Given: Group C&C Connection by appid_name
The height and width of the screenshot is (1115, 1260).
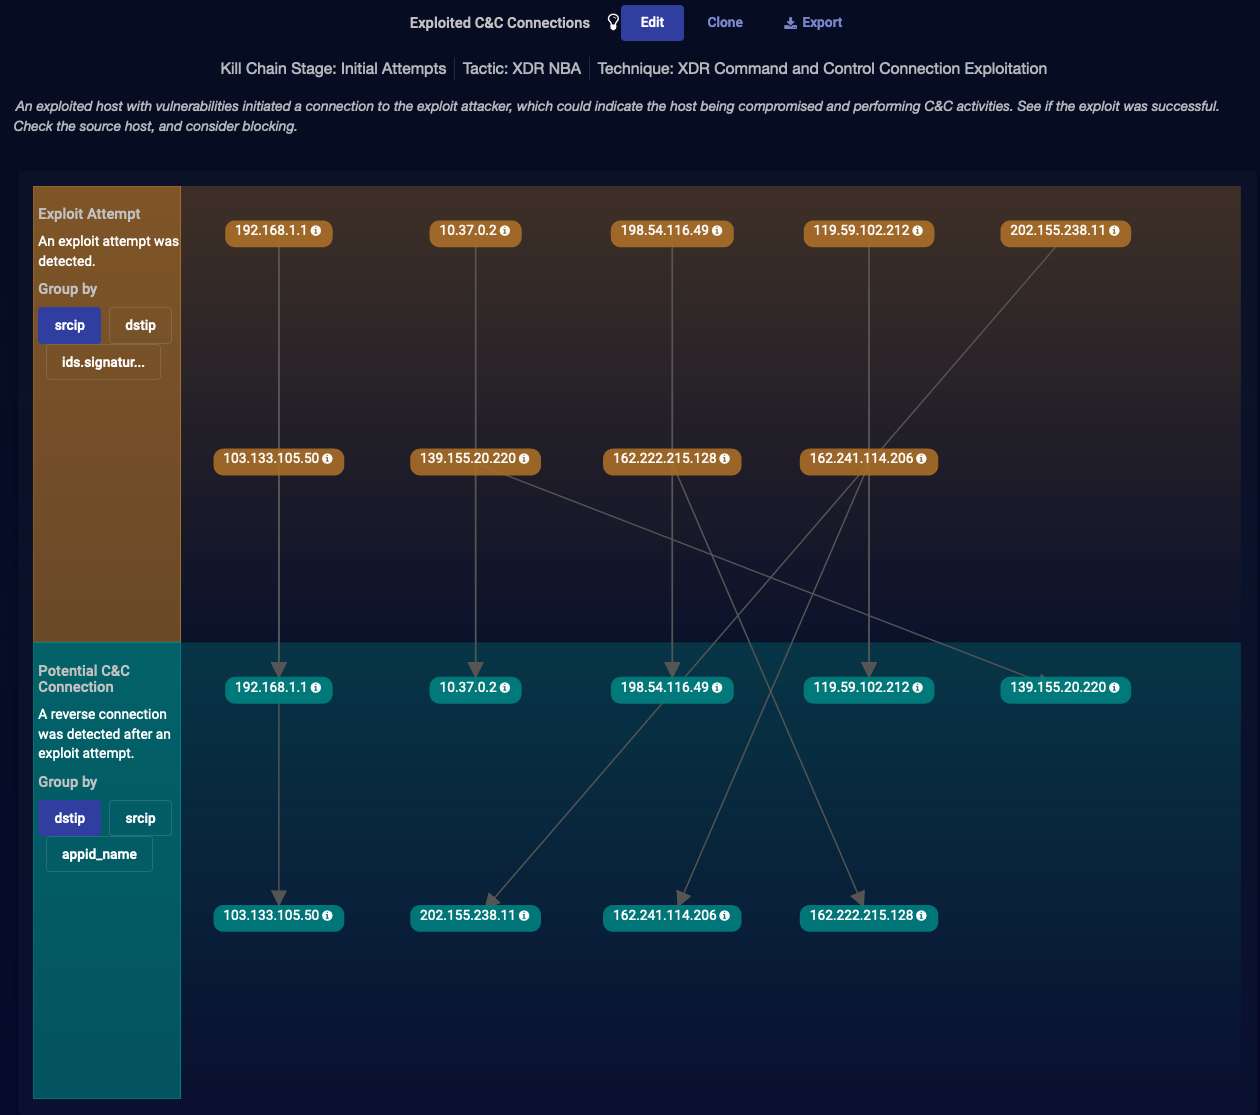Looking at the screenshot, I should [99, 855].
